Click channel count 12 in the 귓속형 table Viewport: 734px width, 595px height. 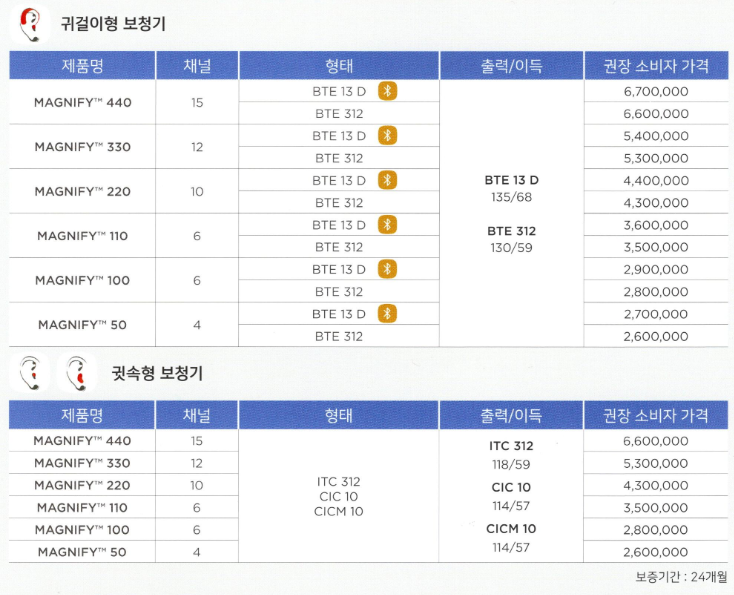pos(197,463)
